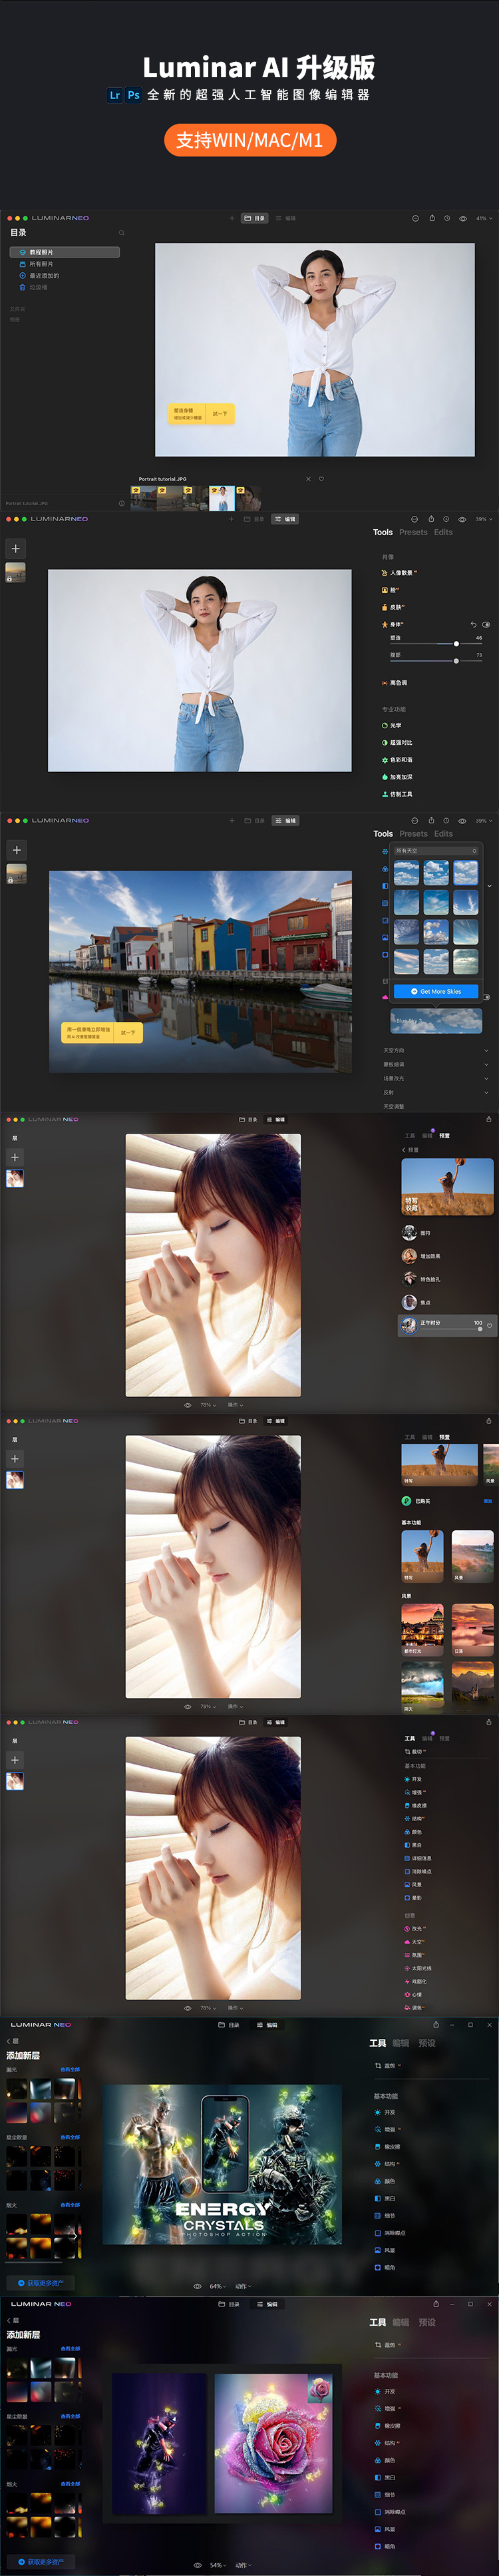This screenshot has width=499, height=2576.
Task: Open the 高色调 high key tool
Action: tap(394, 683)
